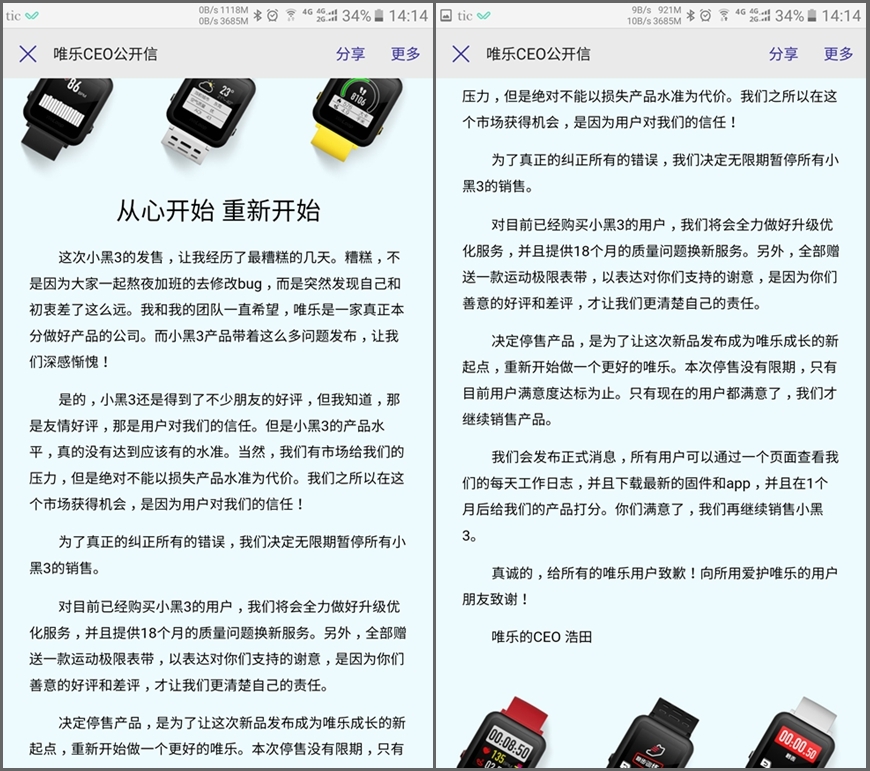Tap the 唯乐CEO公开信 title in left screen
Viewport: 870px width, 771px height.
105,54
